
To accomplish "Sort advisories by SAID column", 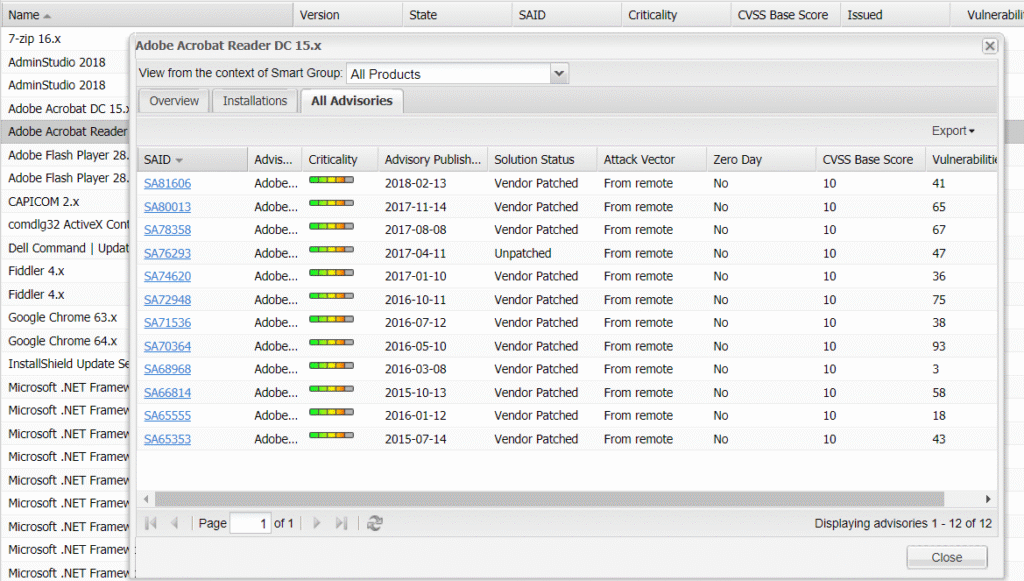I will coord(192,160).
